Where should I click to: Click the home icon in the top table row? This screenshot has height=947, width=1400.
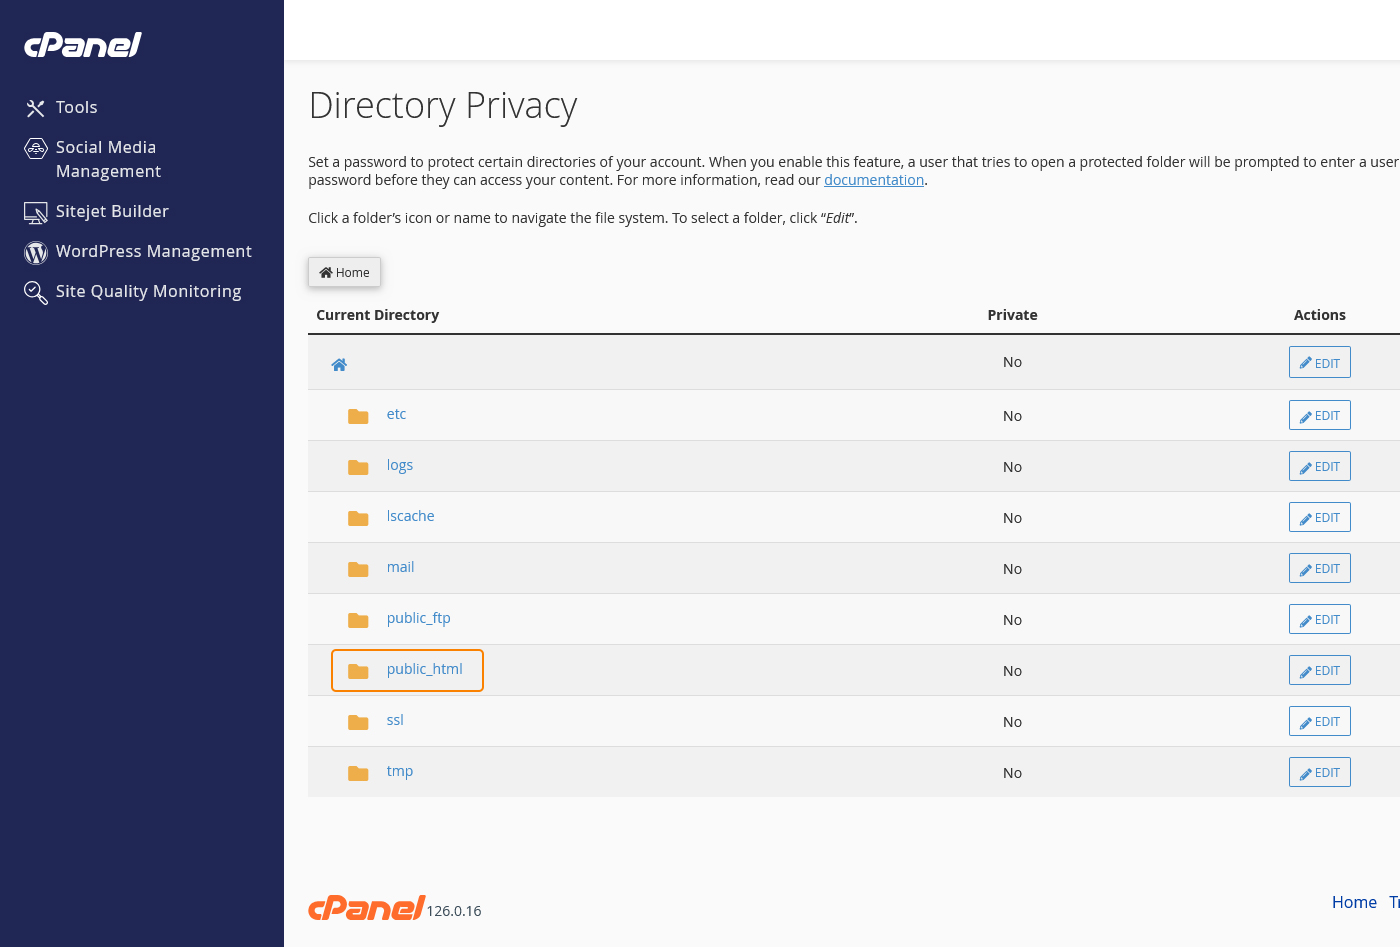(x=339, y=364)
